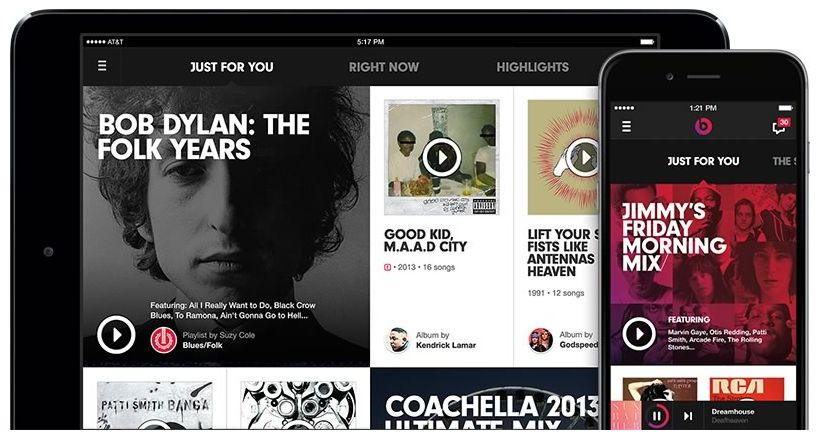The width and height of the screenshot is (820, 440).
Task: Play Jimmy's Friday Morning Mix
Action: [639, 333]
